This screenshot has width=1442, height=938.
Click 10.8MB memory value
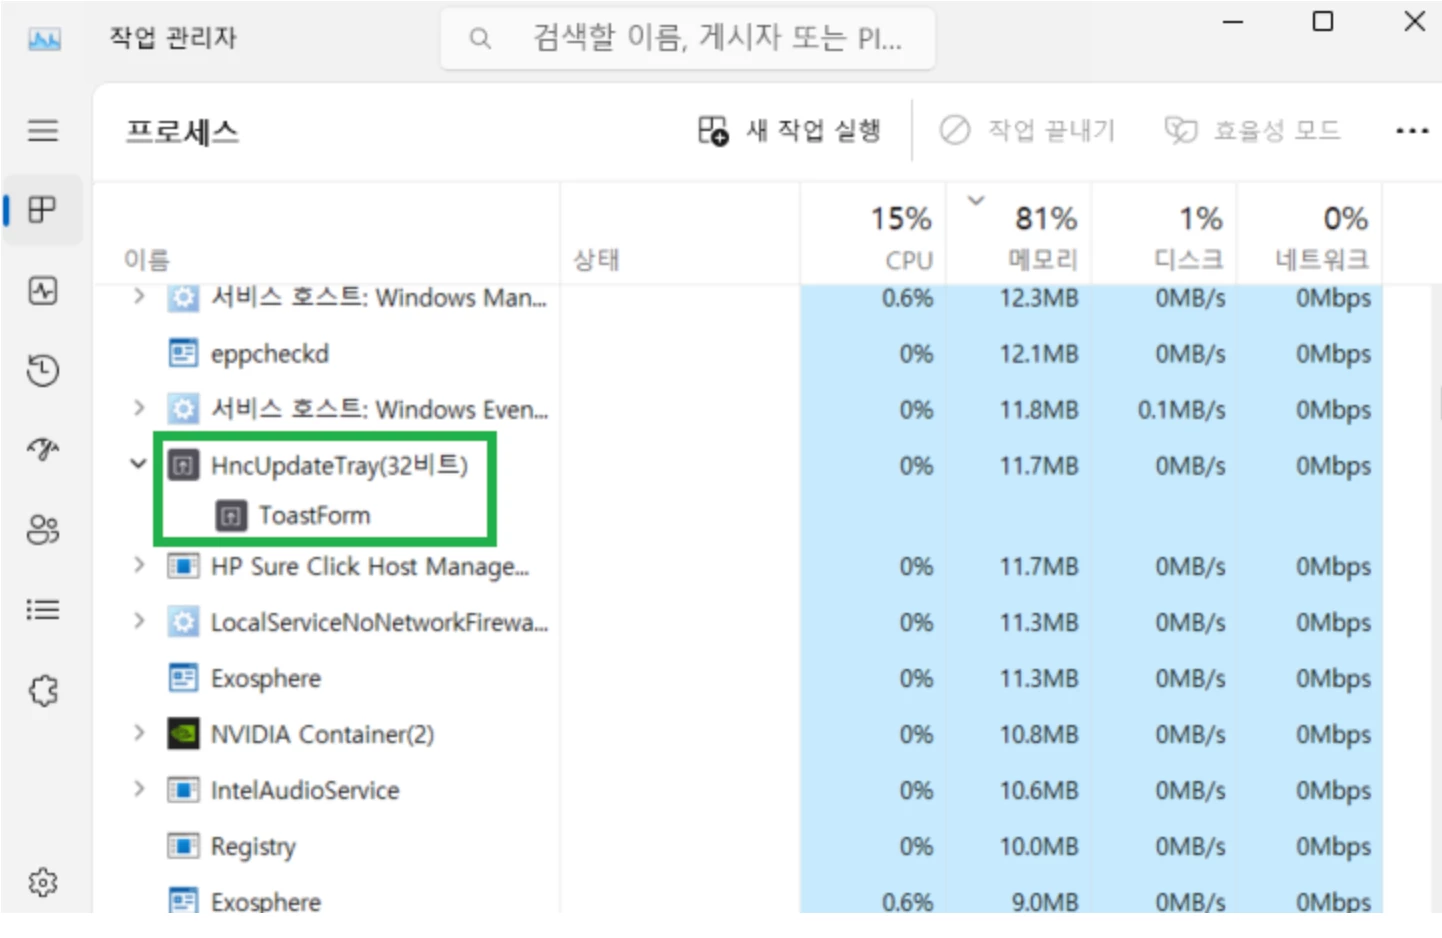click(x=1039, y=734)
